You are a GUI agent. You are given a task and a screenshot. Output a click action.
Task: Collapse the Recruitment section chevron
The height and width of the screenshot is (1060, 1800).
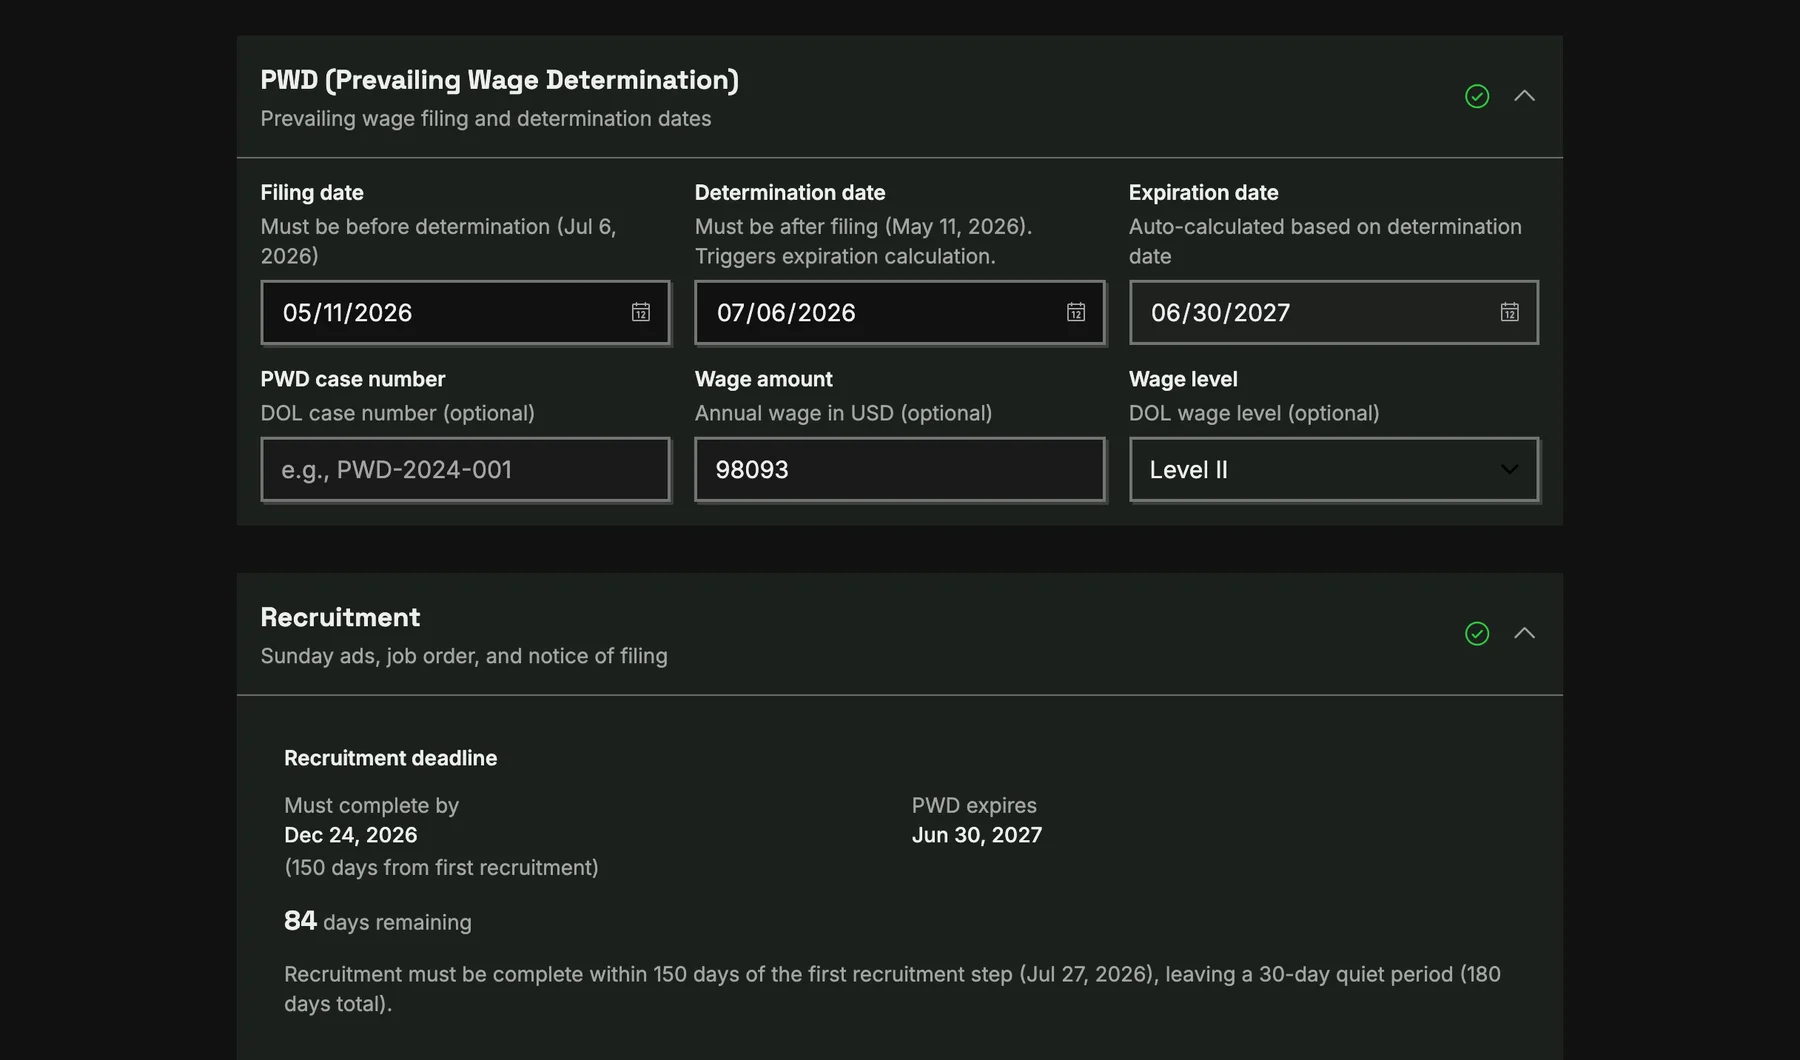[x=1524, y=633]
